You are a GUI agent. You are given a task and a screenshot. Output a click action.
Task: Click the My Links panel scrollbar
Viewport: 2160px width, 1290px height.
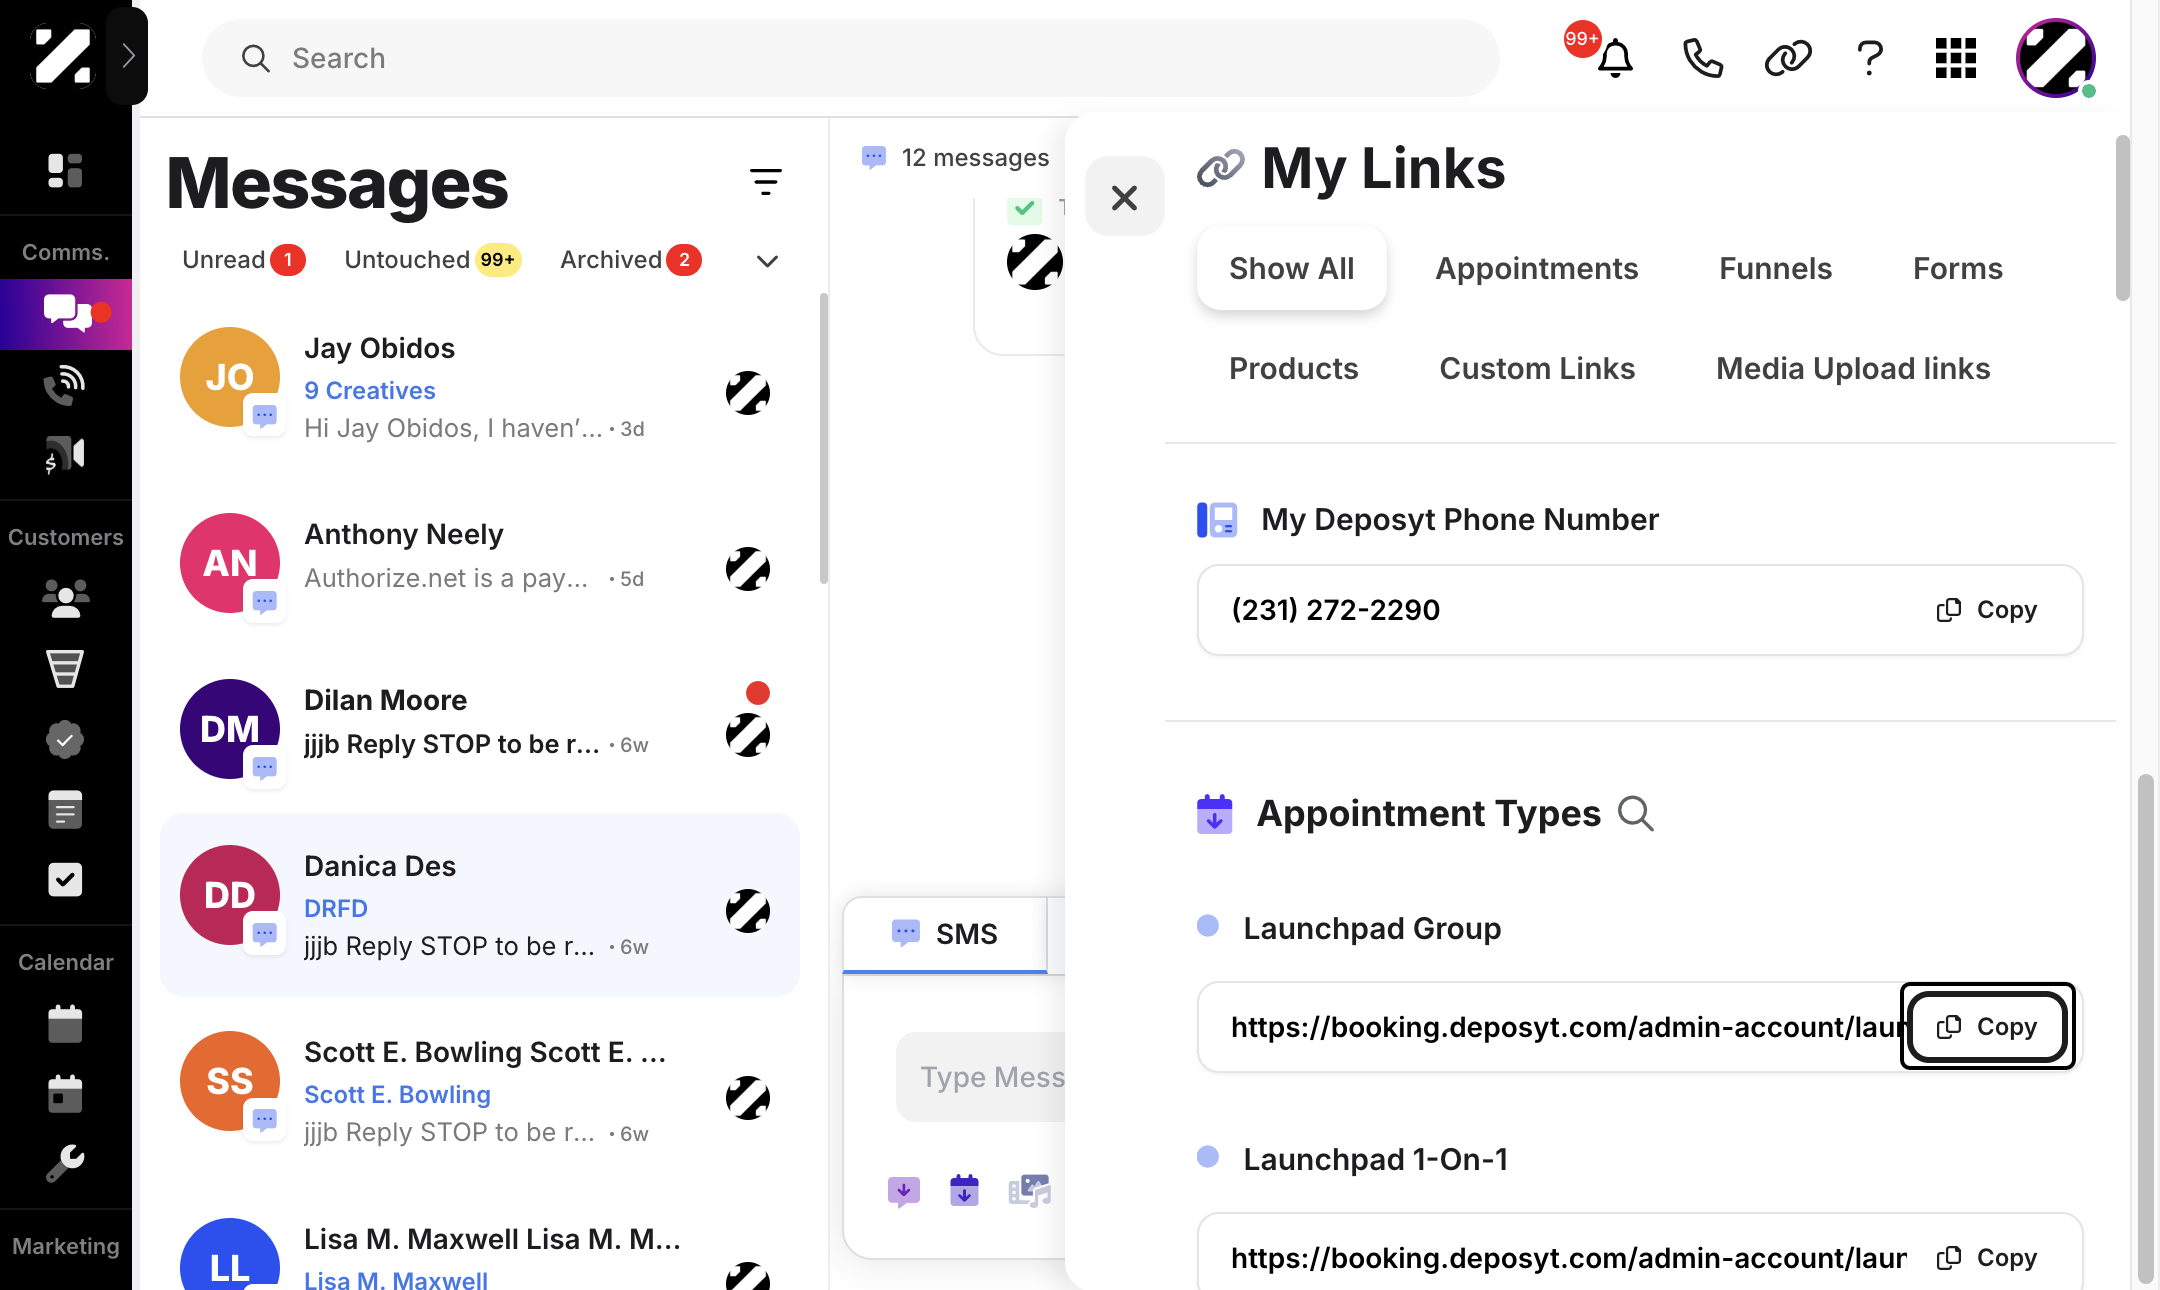(x=2123, y=218)
